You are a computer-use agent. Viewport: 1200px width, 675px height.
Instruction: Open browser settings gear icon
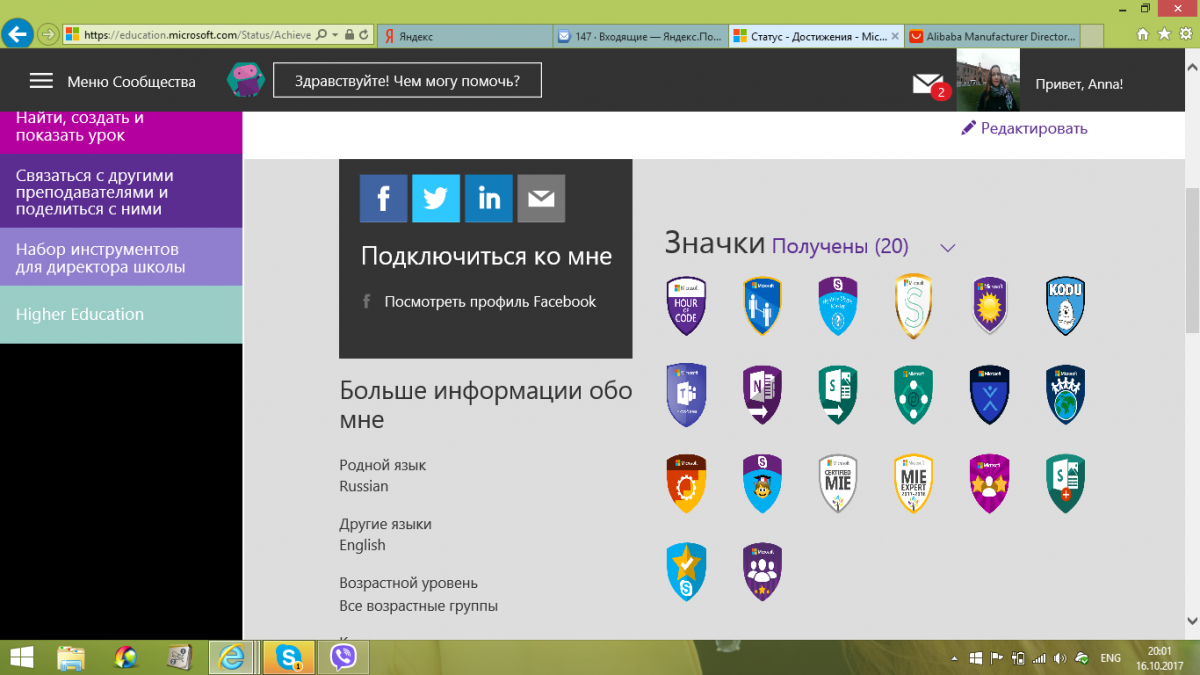pyautogui.click(x=1184, y=34)
